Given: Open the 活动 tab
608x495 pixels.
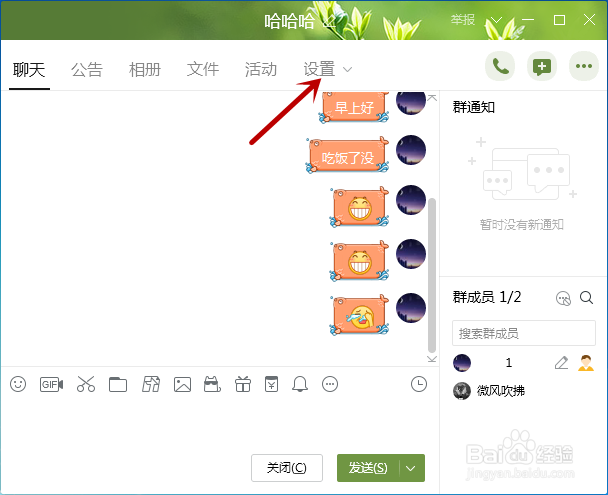Looking at the screenshot, I should pyautogui.click(x=261, y=70).
